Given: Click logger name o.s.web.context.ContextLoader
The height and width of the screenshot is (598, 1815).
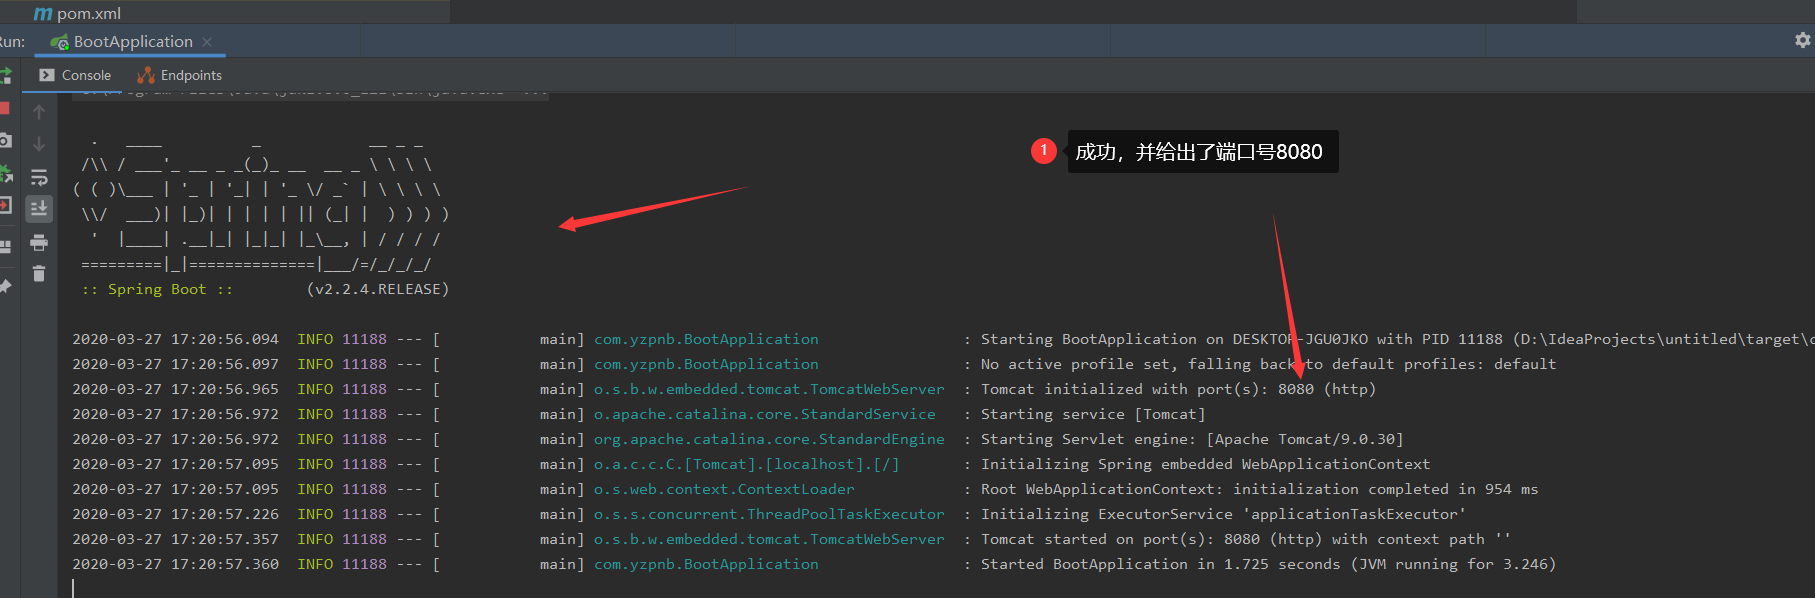Looking at the screenshot, I should 724,489.
